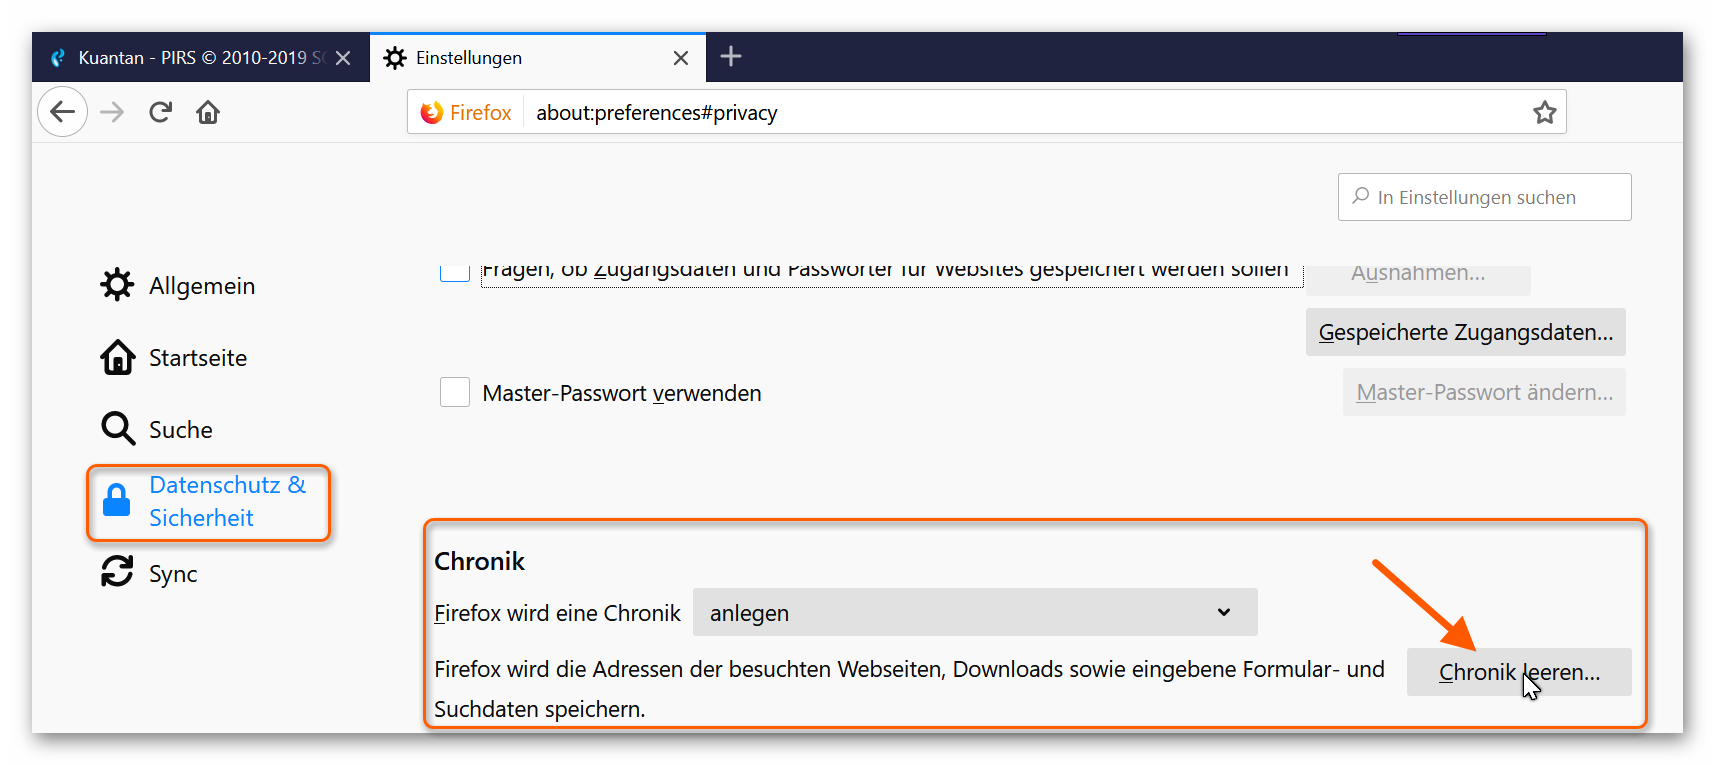Image resolution: width=1715 pixels, height=765 pixels.
Task: Click the back navigation arrow
Action: click(x=63, y=112)
